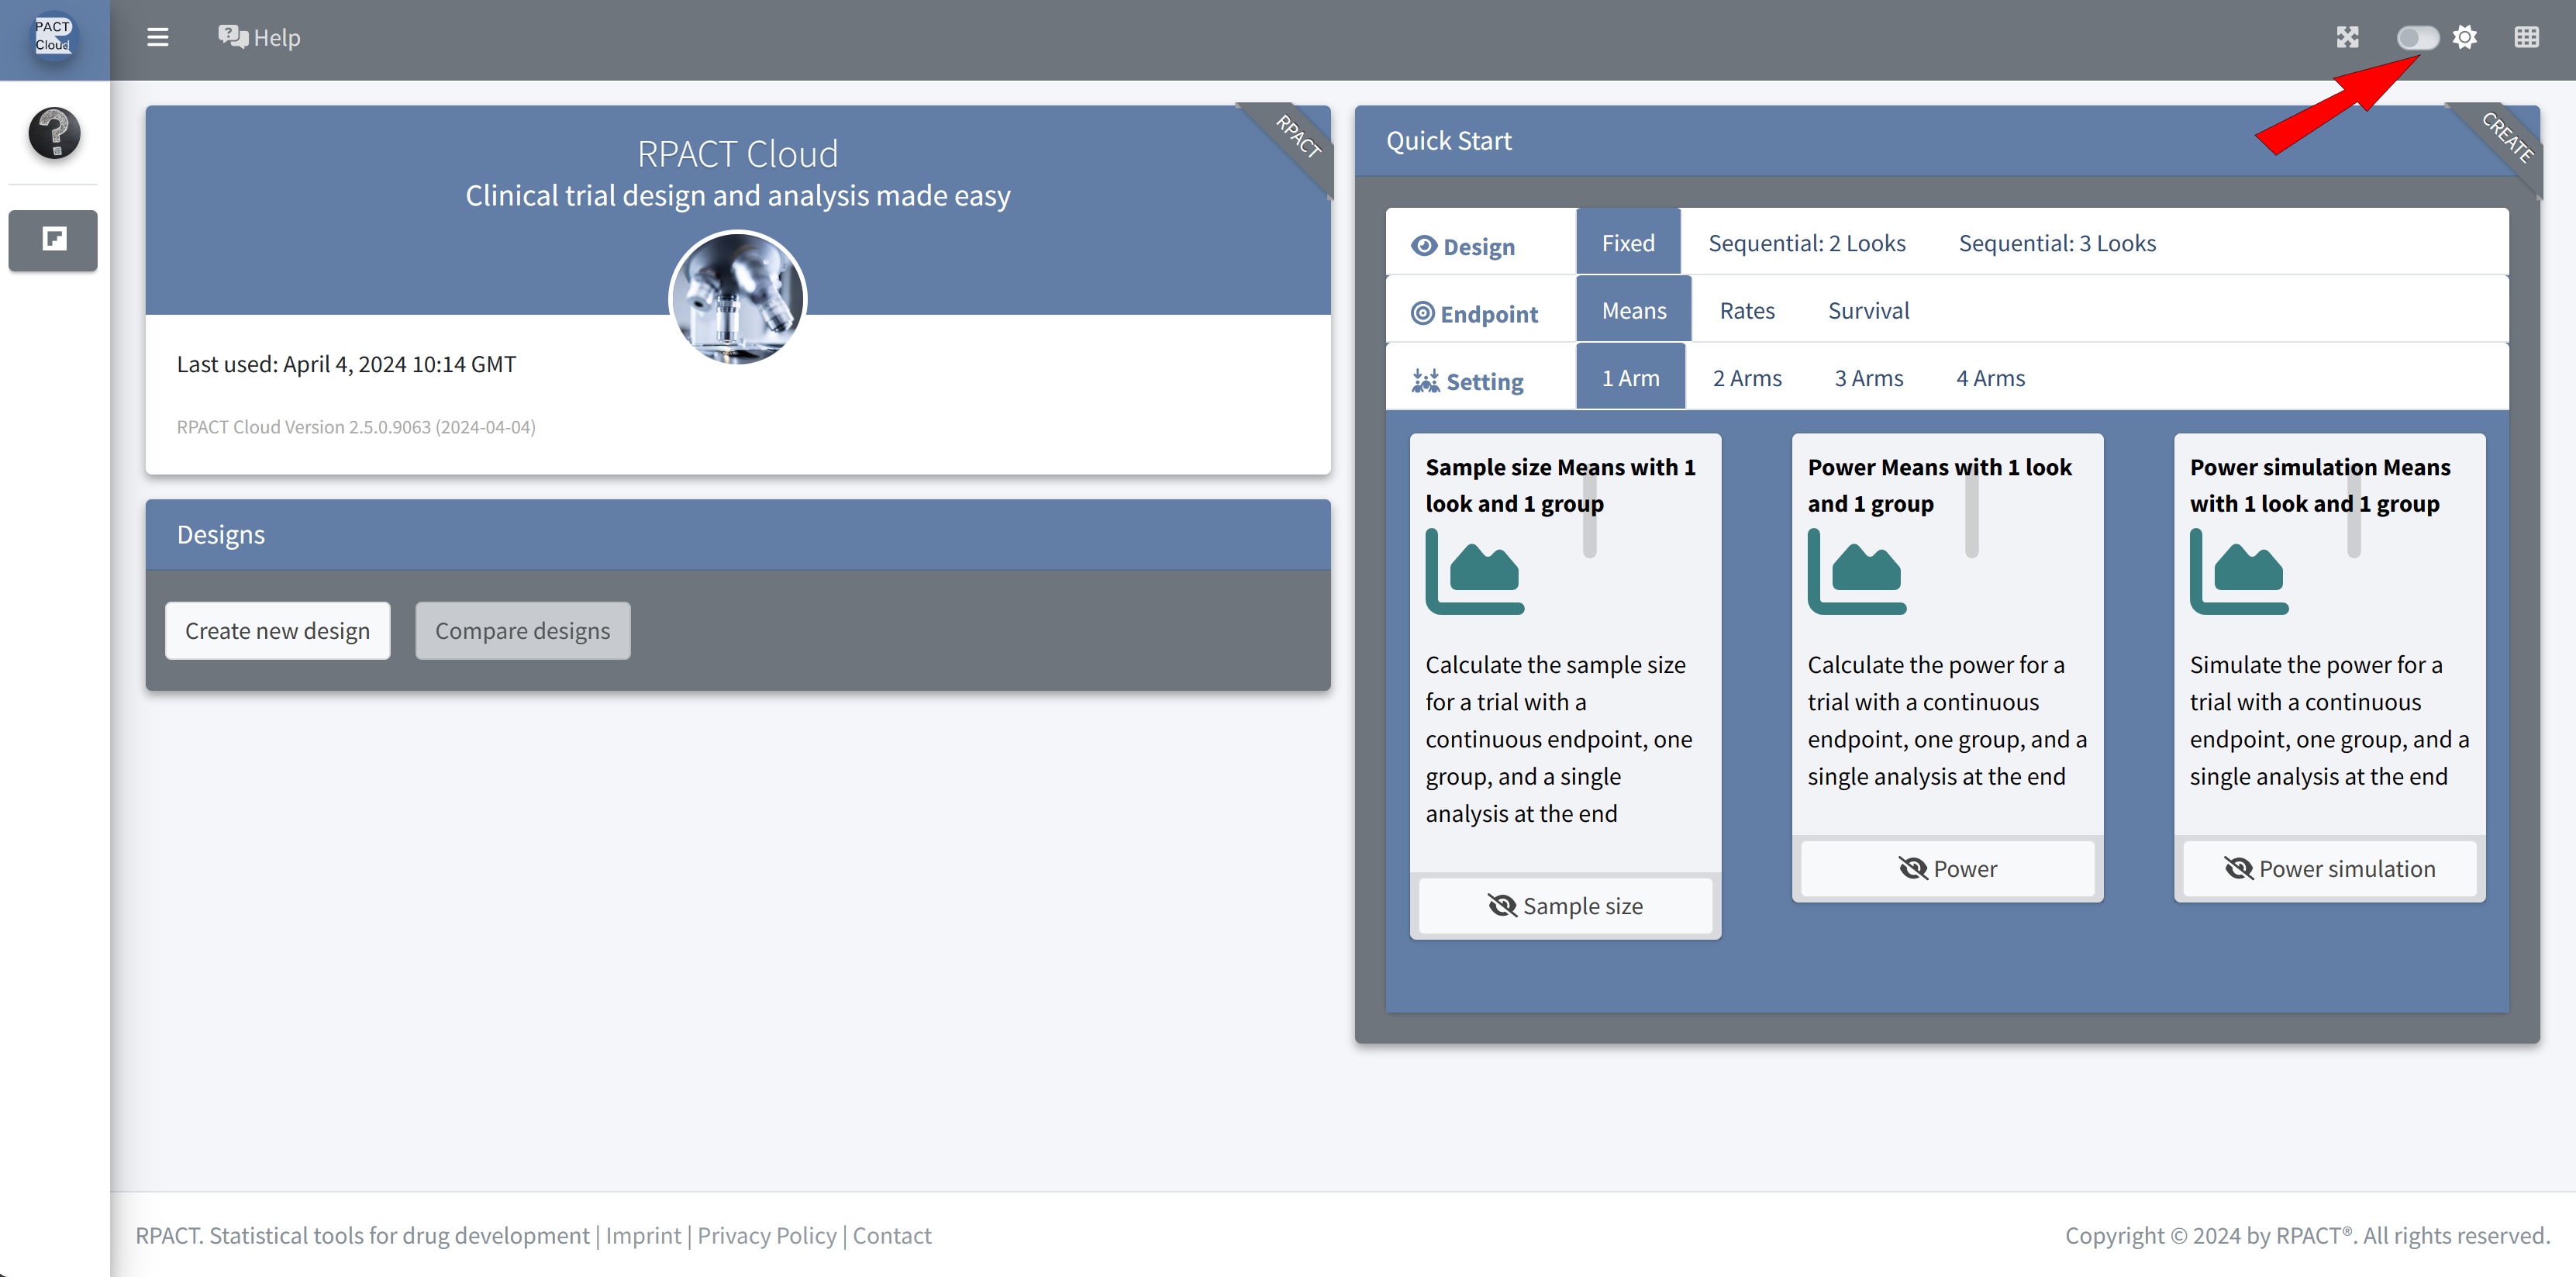Click the microscope profile image
The image size is (2576, 1277).
pyautogui.click(x=738, y=298)
